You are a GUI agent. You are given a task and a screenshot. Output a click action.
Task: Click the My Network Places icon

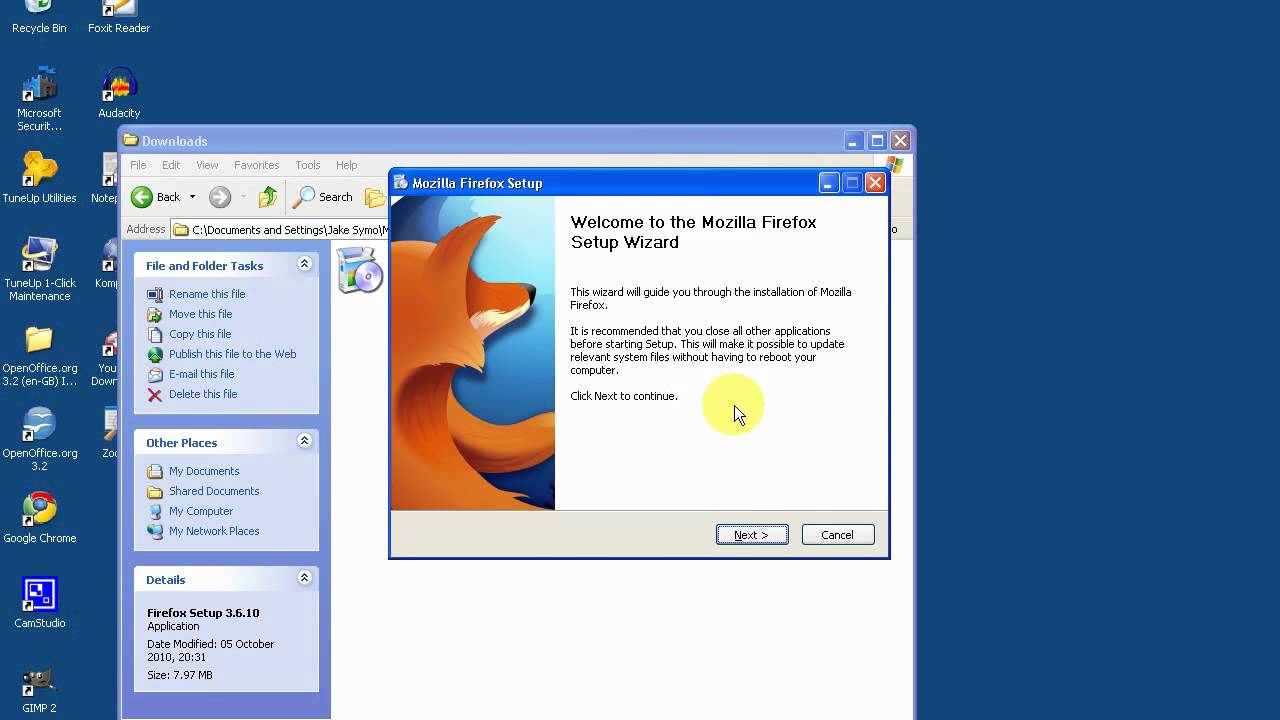(x=155, y=531)
